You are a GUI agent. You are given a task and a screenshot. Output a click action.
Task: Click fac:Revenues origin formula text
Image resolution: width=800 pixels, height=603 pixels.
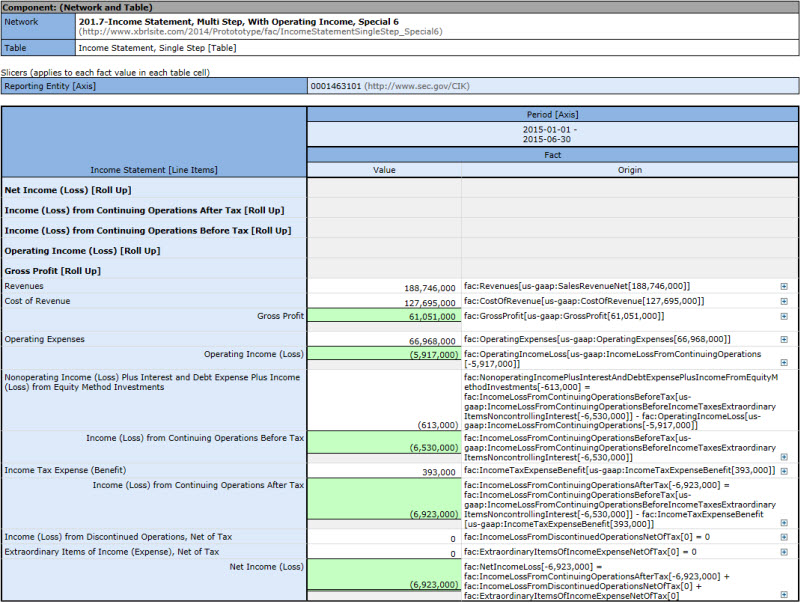pos(577,286)
